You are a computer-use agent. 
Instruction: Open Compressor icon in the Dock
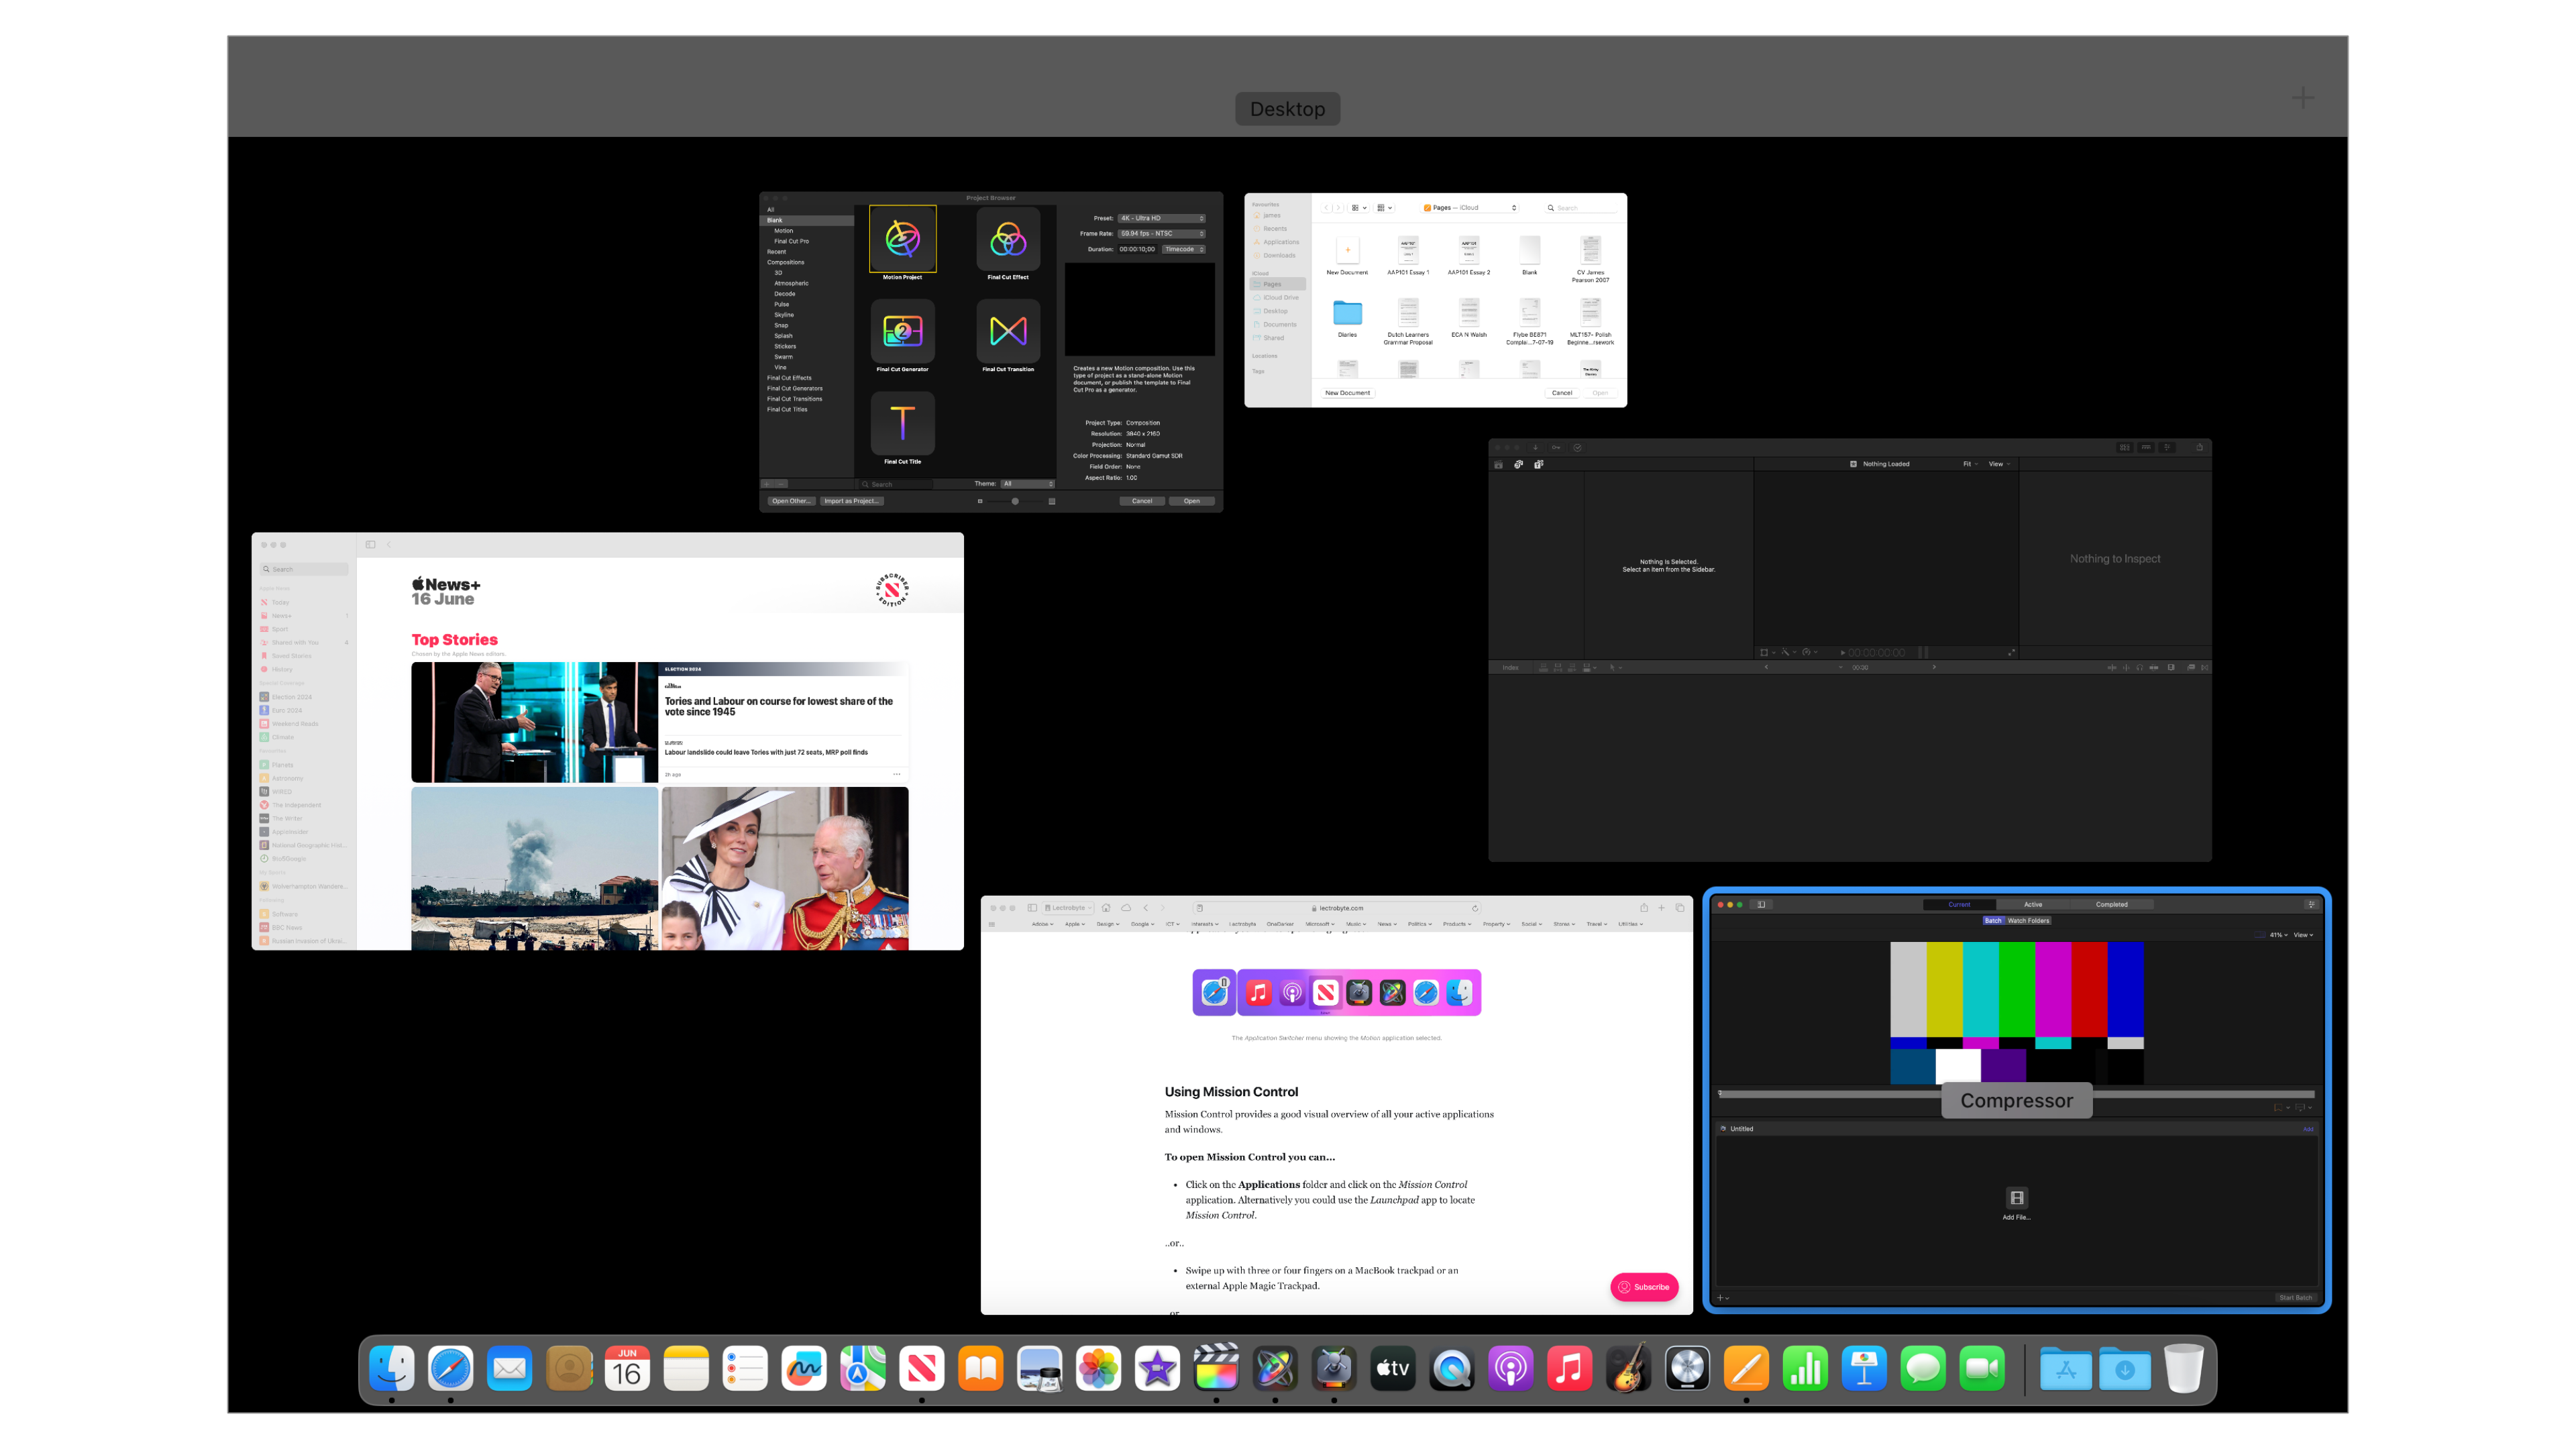[x=1334, y=1368]
